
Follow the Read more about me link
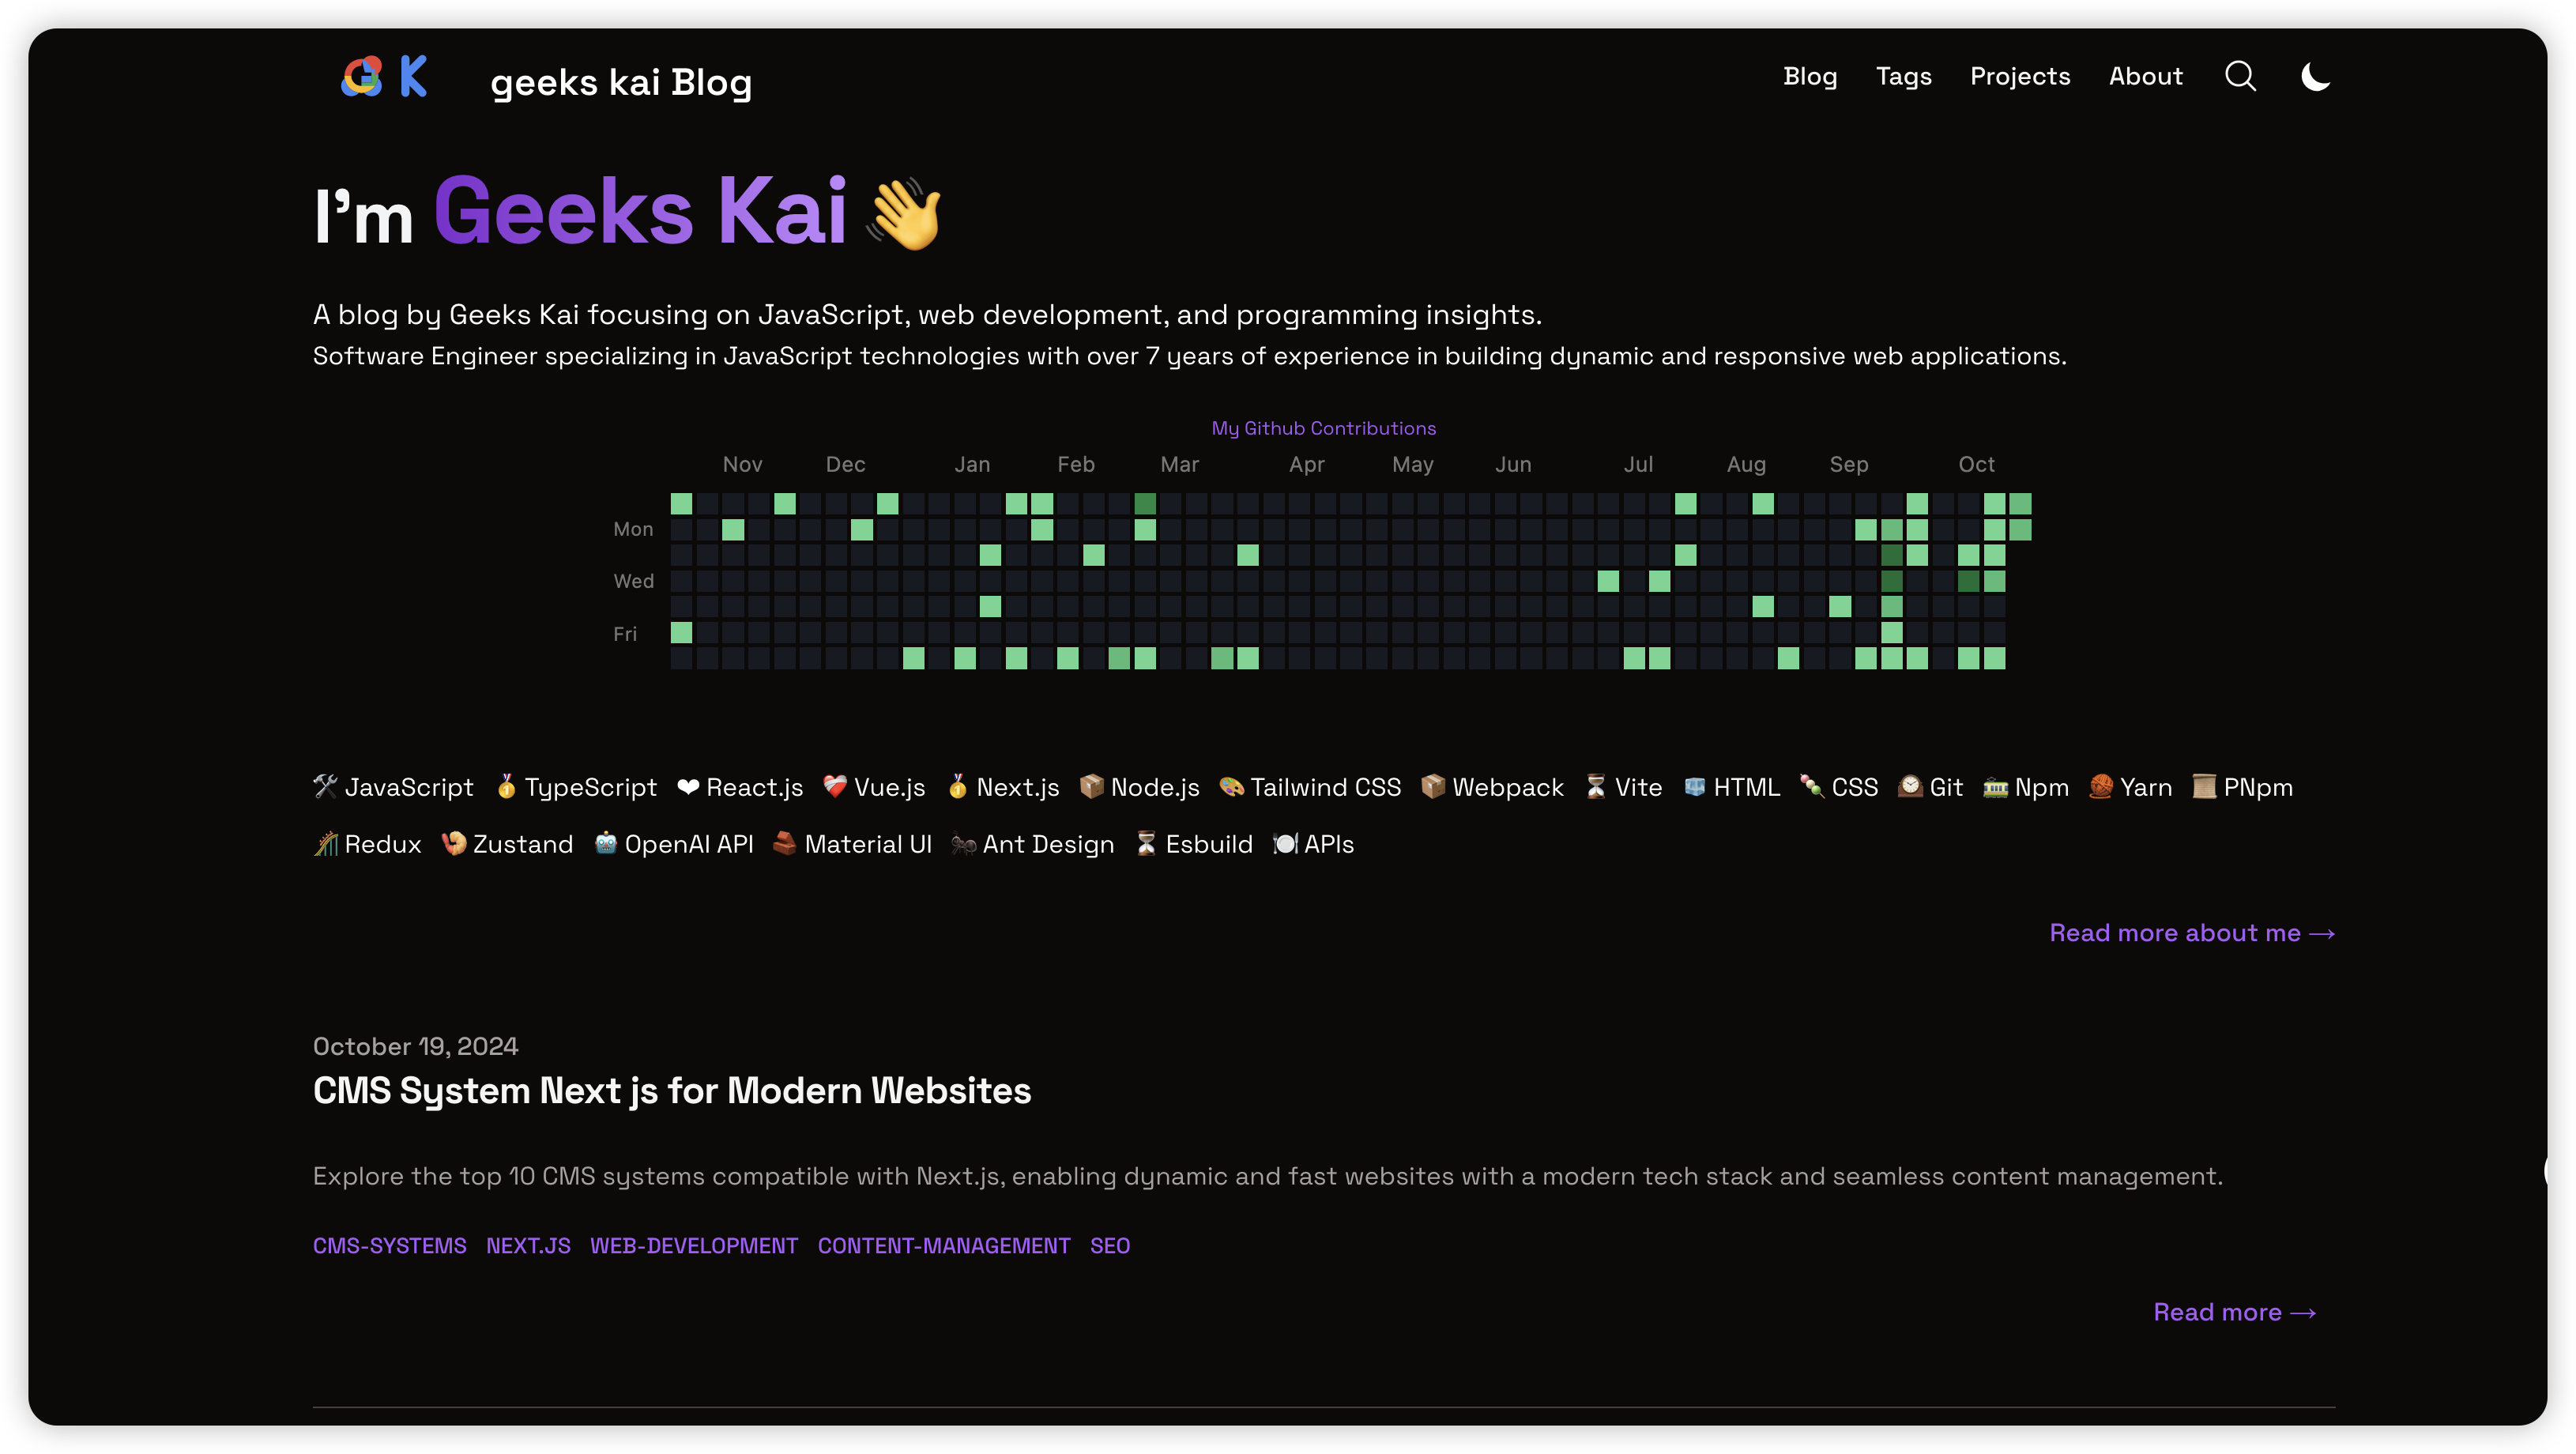coord(2191,933)
